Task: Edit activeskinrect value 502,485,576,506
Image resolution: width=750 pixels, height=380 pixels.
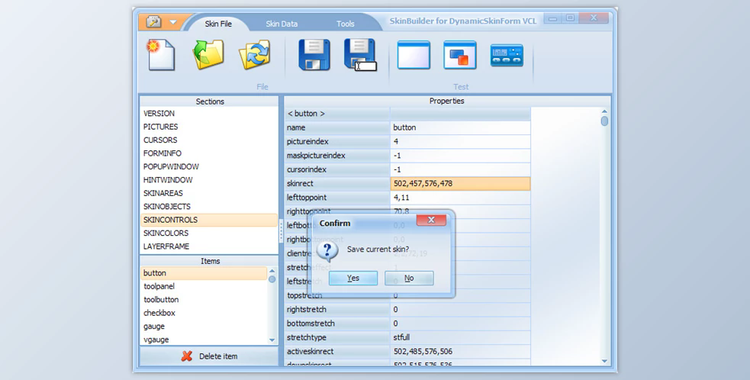Action: pos(460,351)
